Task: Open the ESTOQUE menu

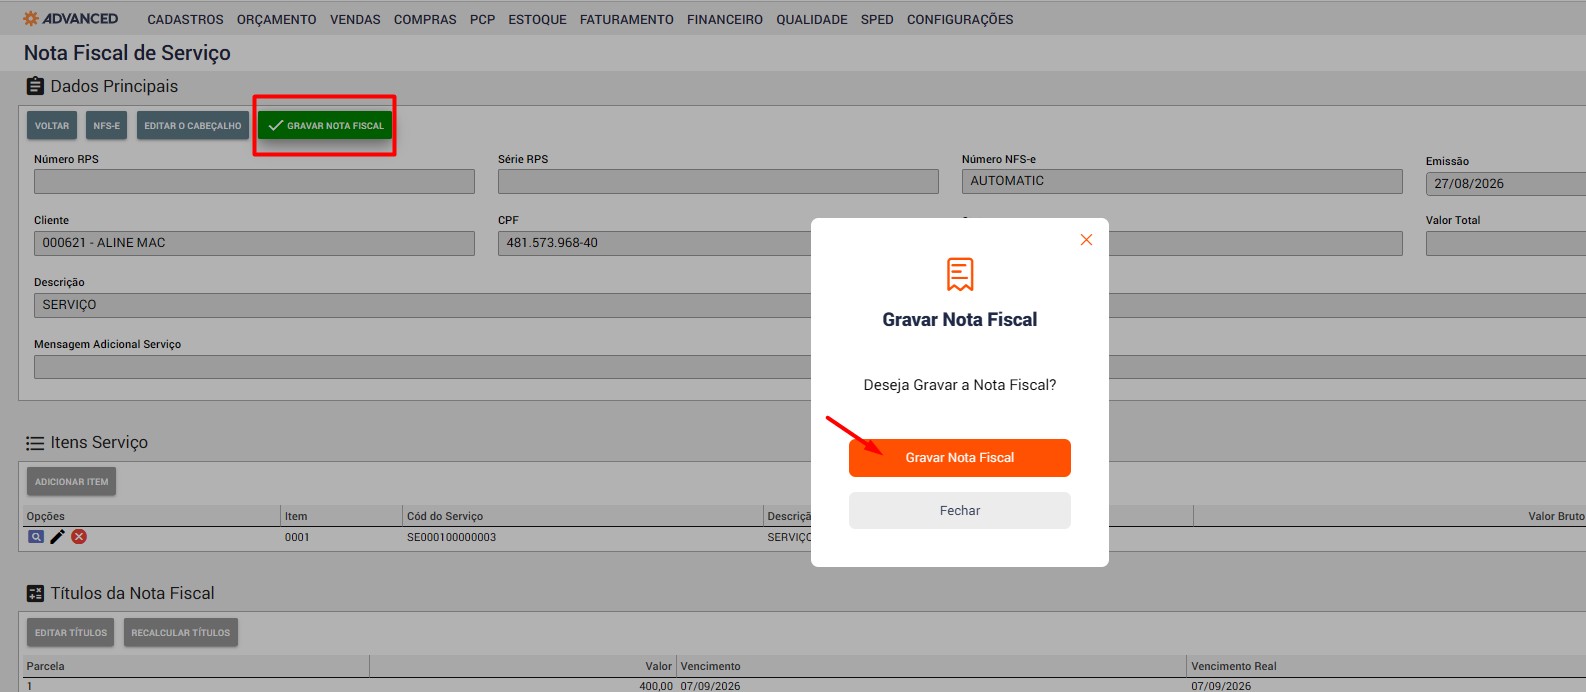Action: coord(537,19)
